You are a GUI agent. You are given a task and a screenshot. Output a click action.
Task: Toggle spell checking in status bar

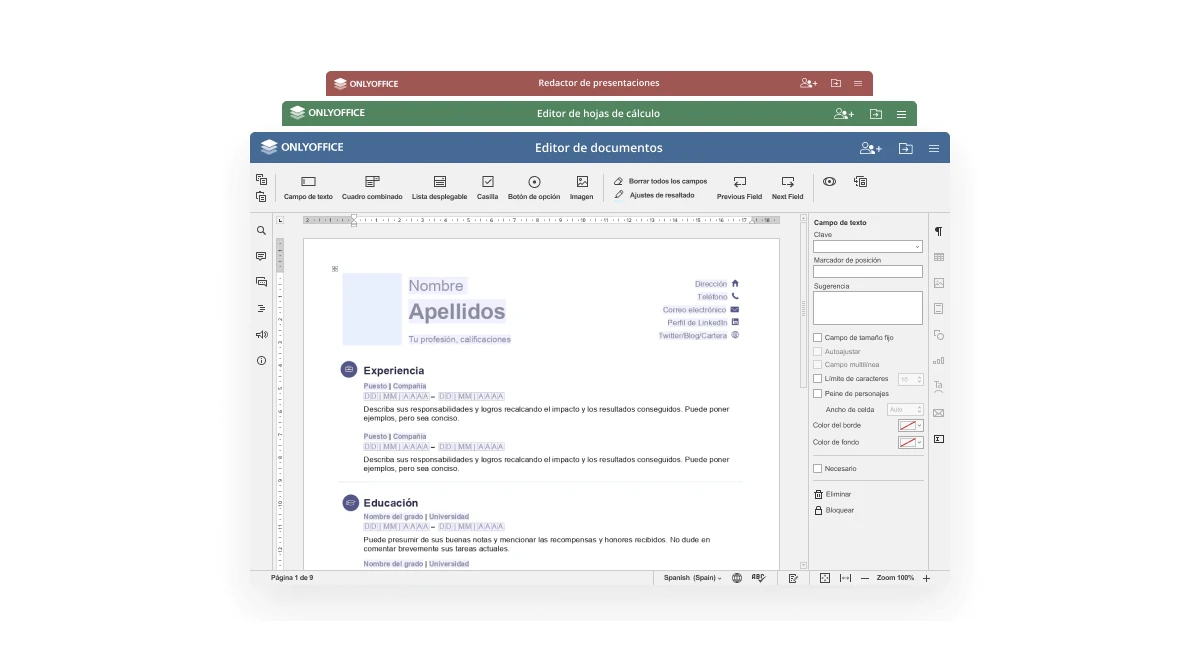point(758,578)
